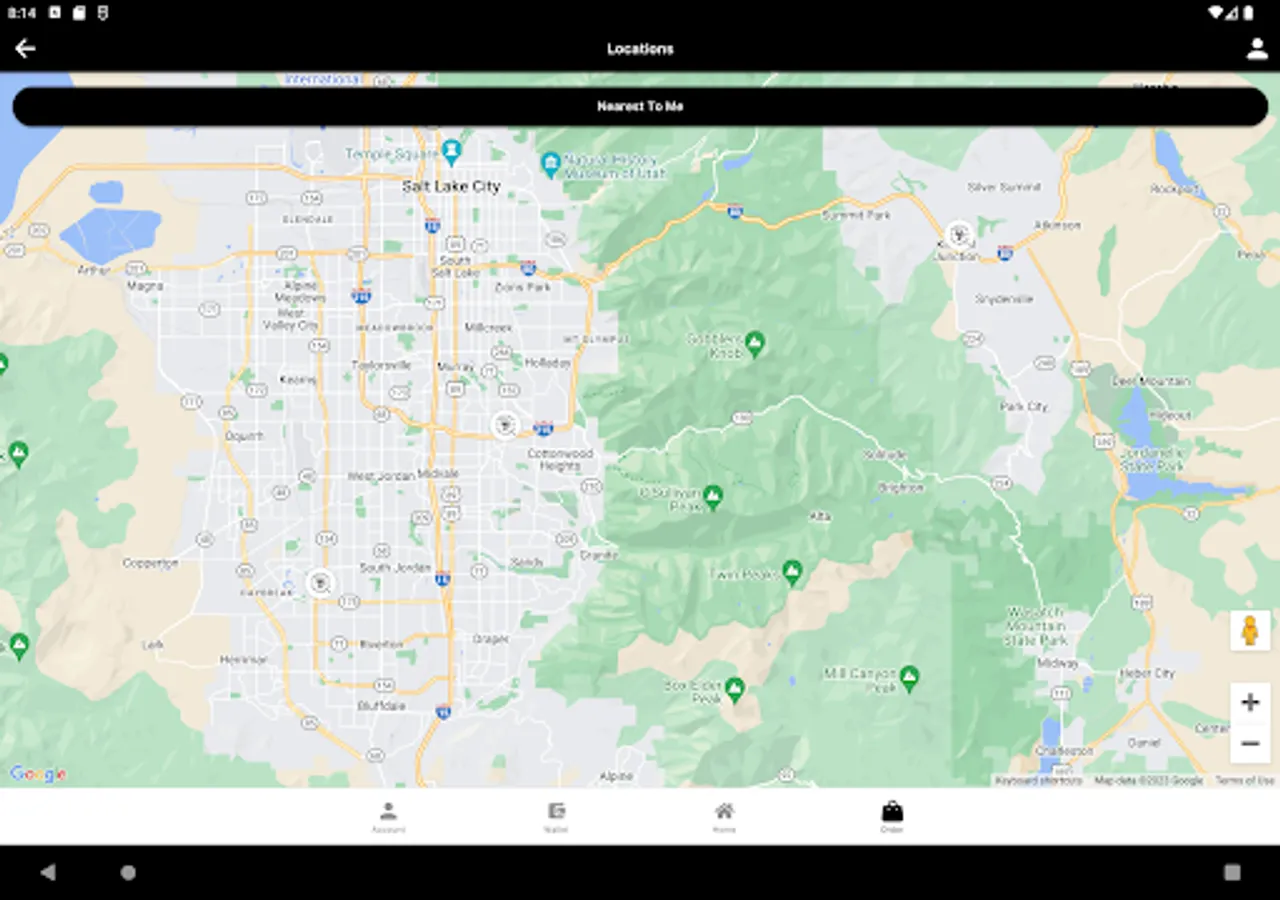Click the Box Elder Peak marker
The height and width of the screenshot is (900, 1280).
point(735,689)
